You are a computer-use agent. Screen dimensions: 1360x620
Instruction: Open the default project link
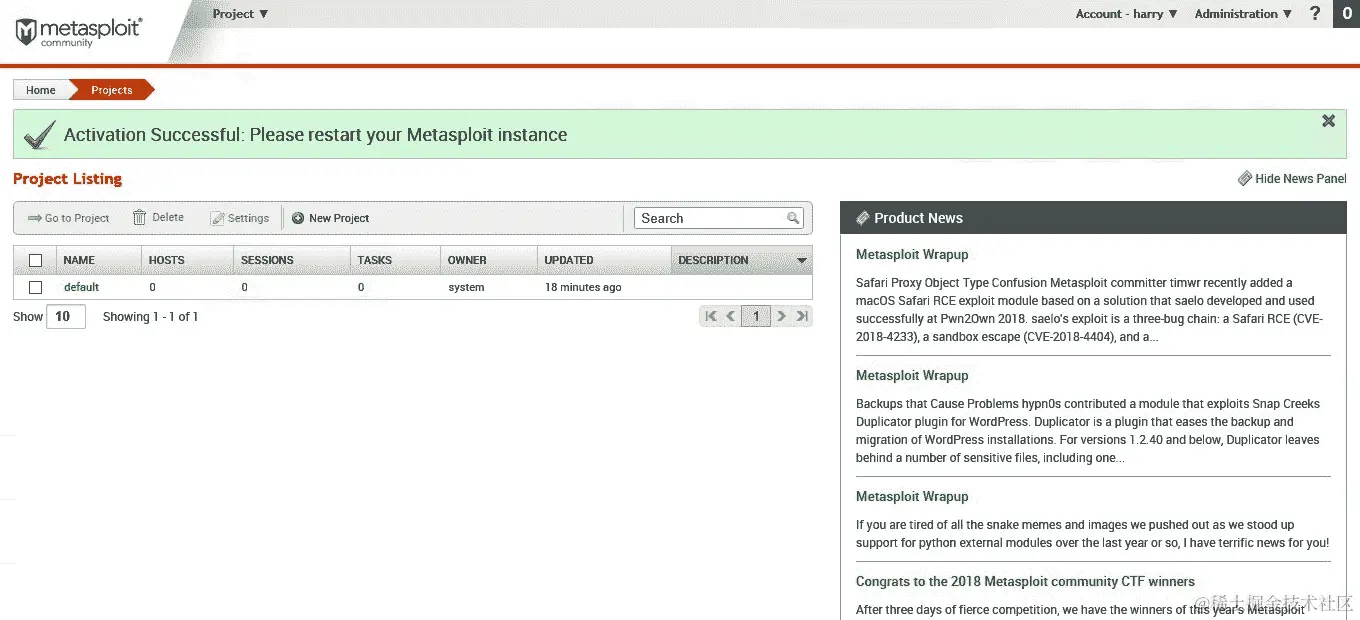click(x=81, y=287)
